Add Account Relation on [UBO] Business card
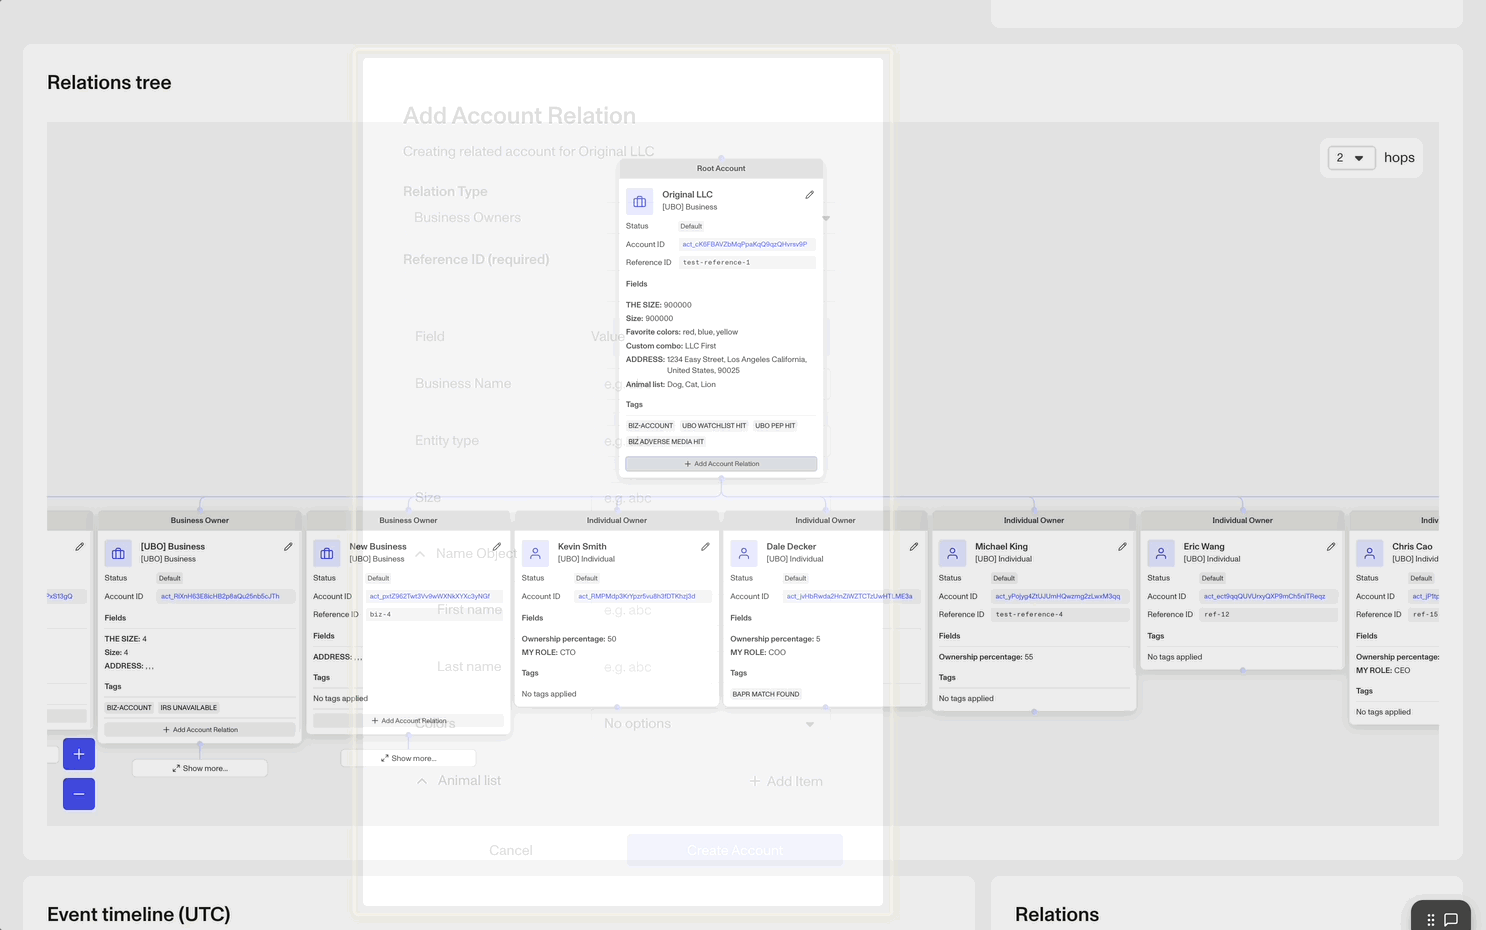Screen dimensions: 1486x930 (x=200, y=730)
